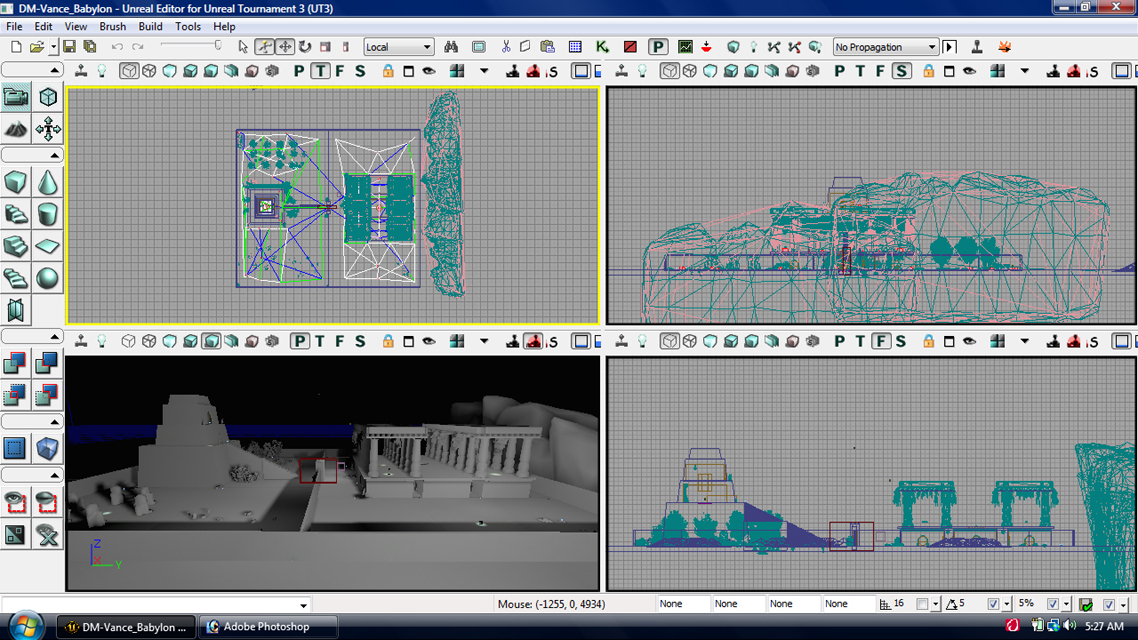
Task: Pick the Sphere brush builder
Action: click(48, 278)
